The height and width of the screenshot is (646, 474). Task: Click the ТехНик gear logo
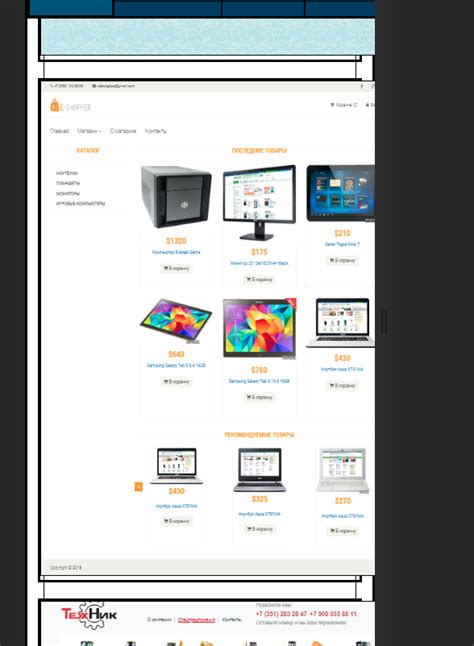coord(89,615)
